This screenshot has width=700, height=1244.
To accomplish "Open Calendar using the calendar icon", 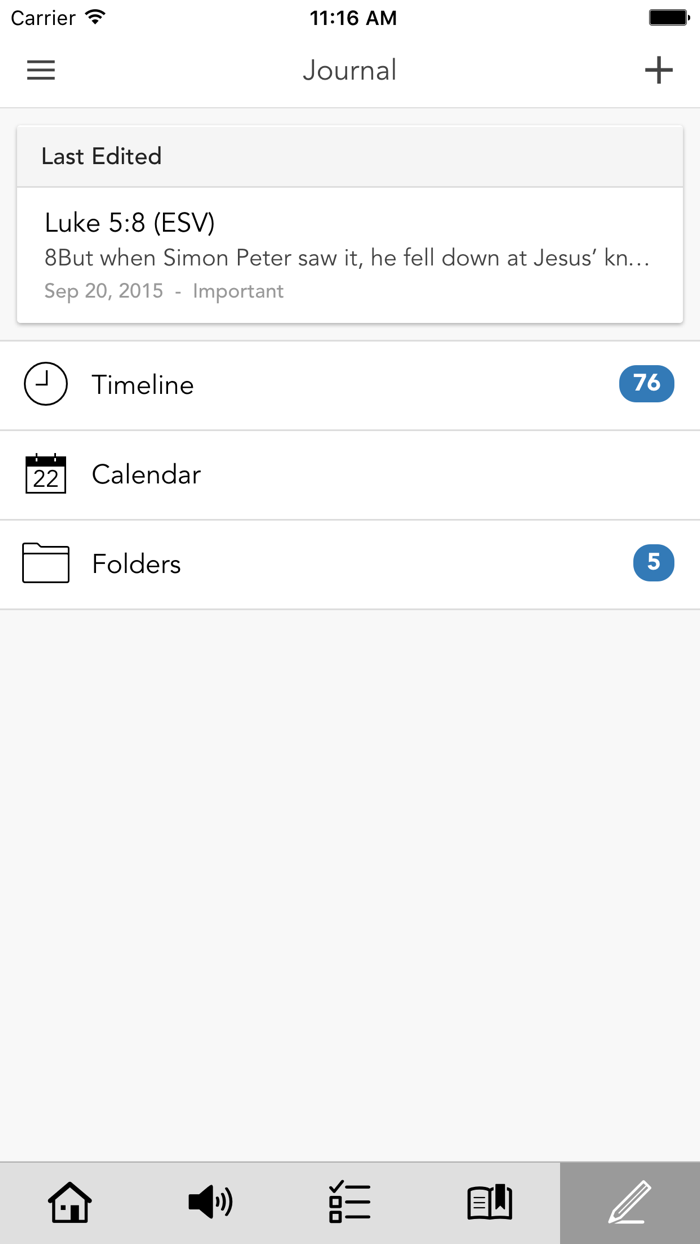I will 45,474.
